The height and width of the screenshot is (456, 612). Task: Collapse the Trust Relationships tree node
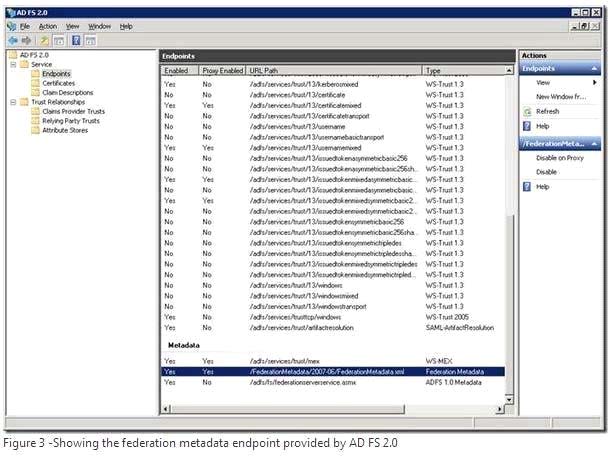[13, 102]
